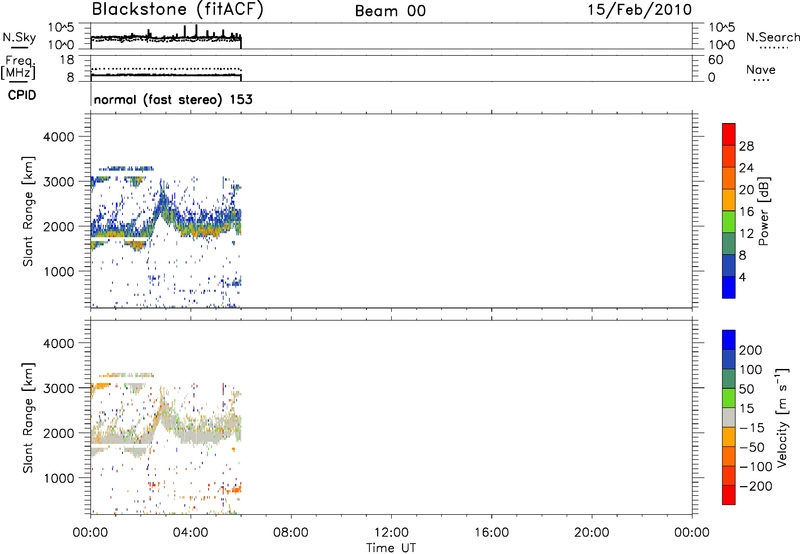Click the "Blackstone (fitACF)" title text
This screenshot has width=800, height=554.
pos(177,10)
